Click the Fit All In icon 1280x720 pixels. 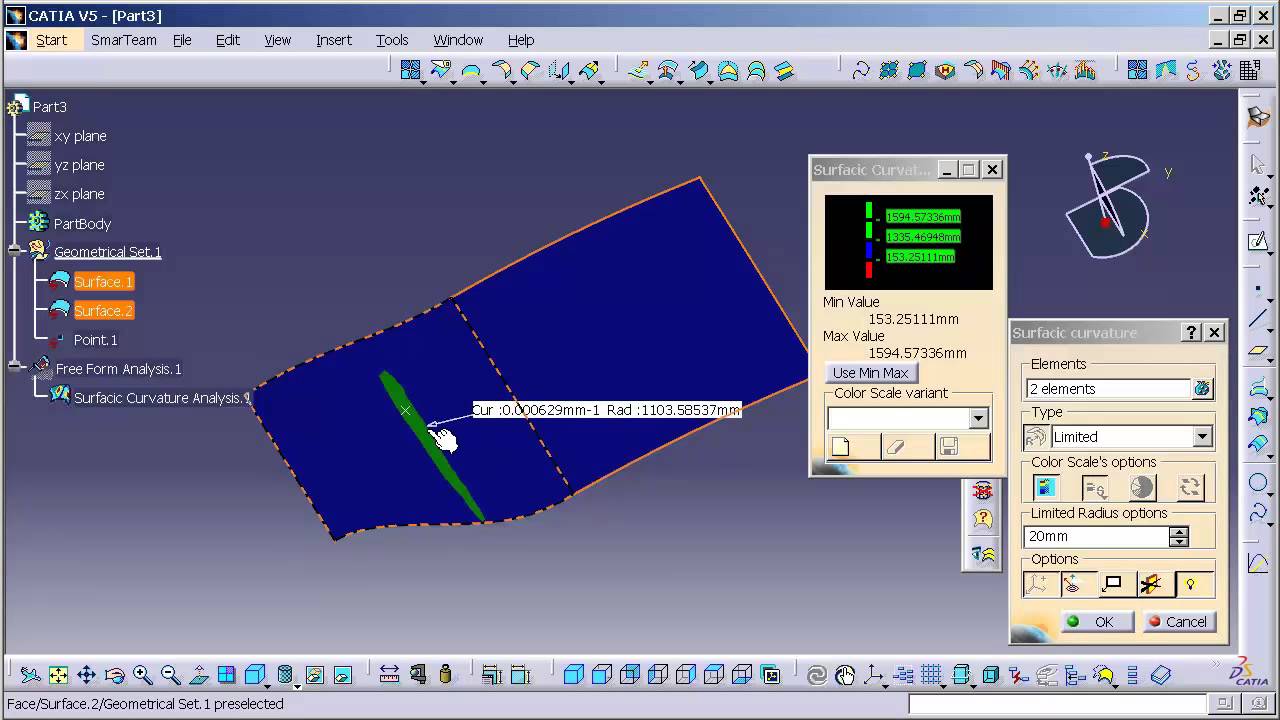(x=58, y=675)
